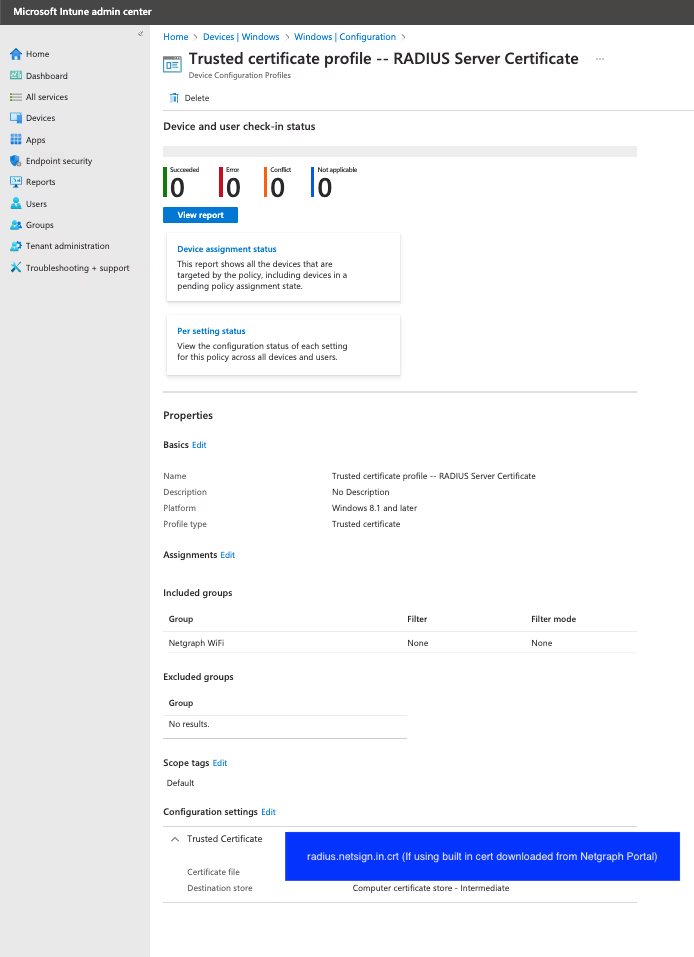This screenshot has width=694, height=957.
Task: Open the Per setting status report
Action: 211,331
